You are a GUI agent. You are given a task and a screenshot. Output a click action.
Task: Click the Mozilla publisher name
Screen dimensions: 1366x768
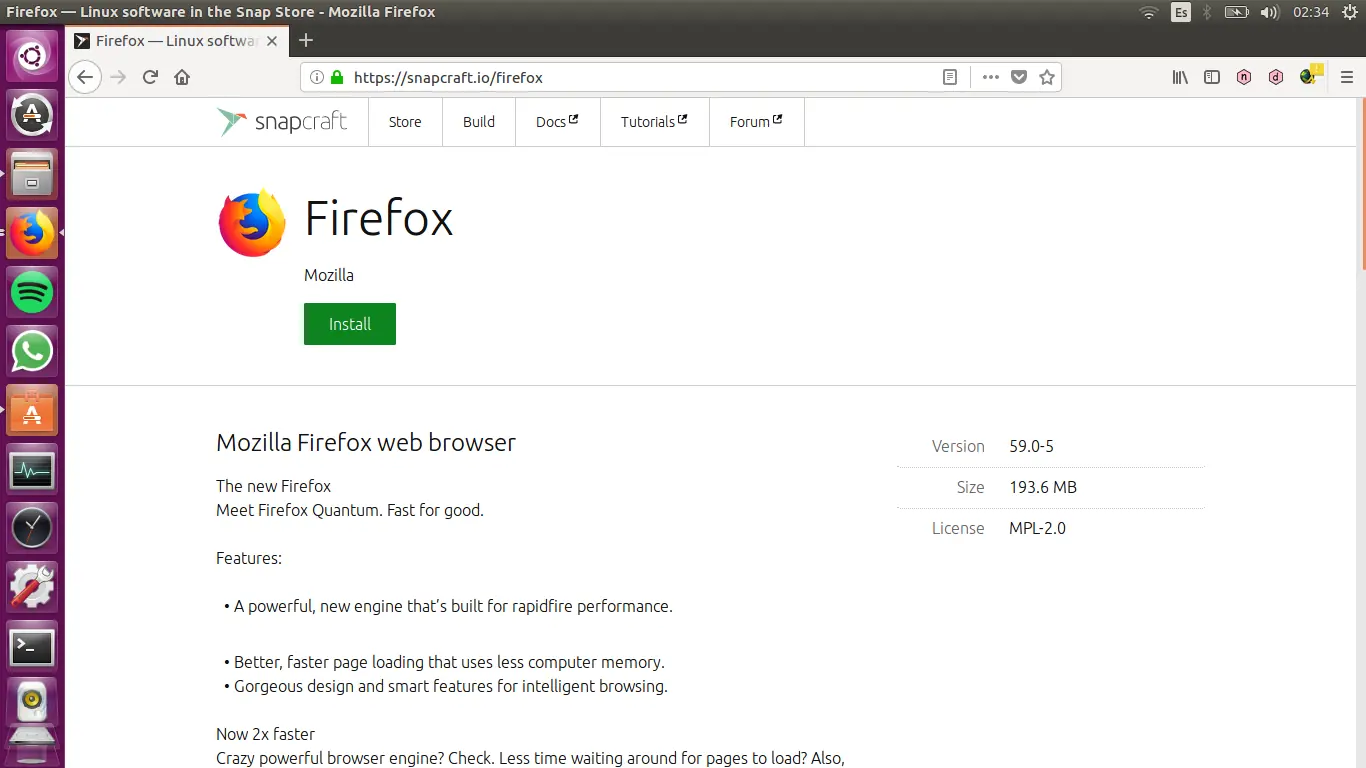[x=329, y=275]
